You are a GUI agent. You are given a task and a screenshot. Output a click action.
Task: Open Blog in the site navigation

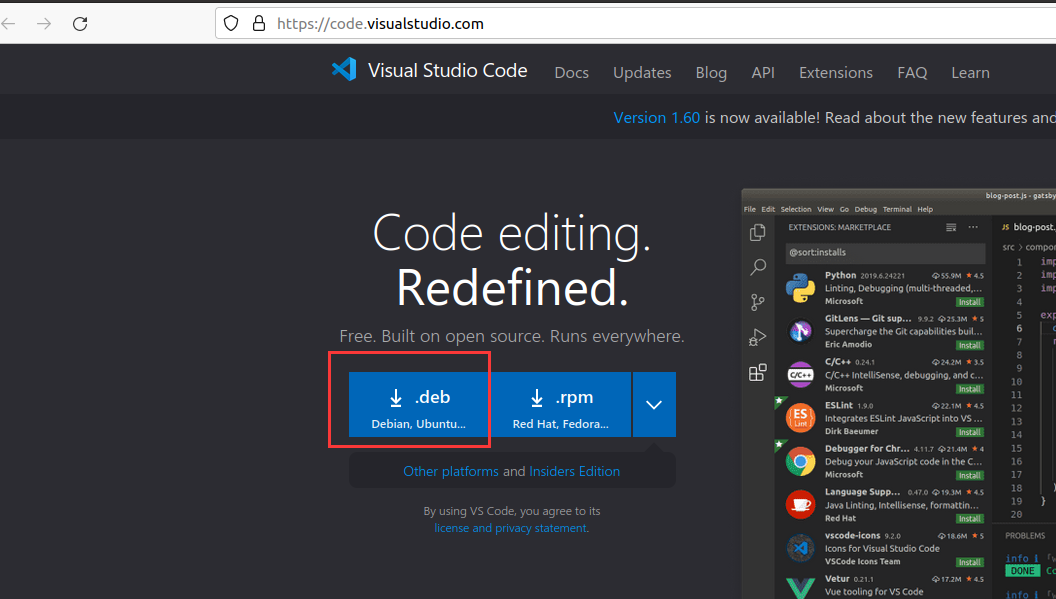click(x=711, y=73)
